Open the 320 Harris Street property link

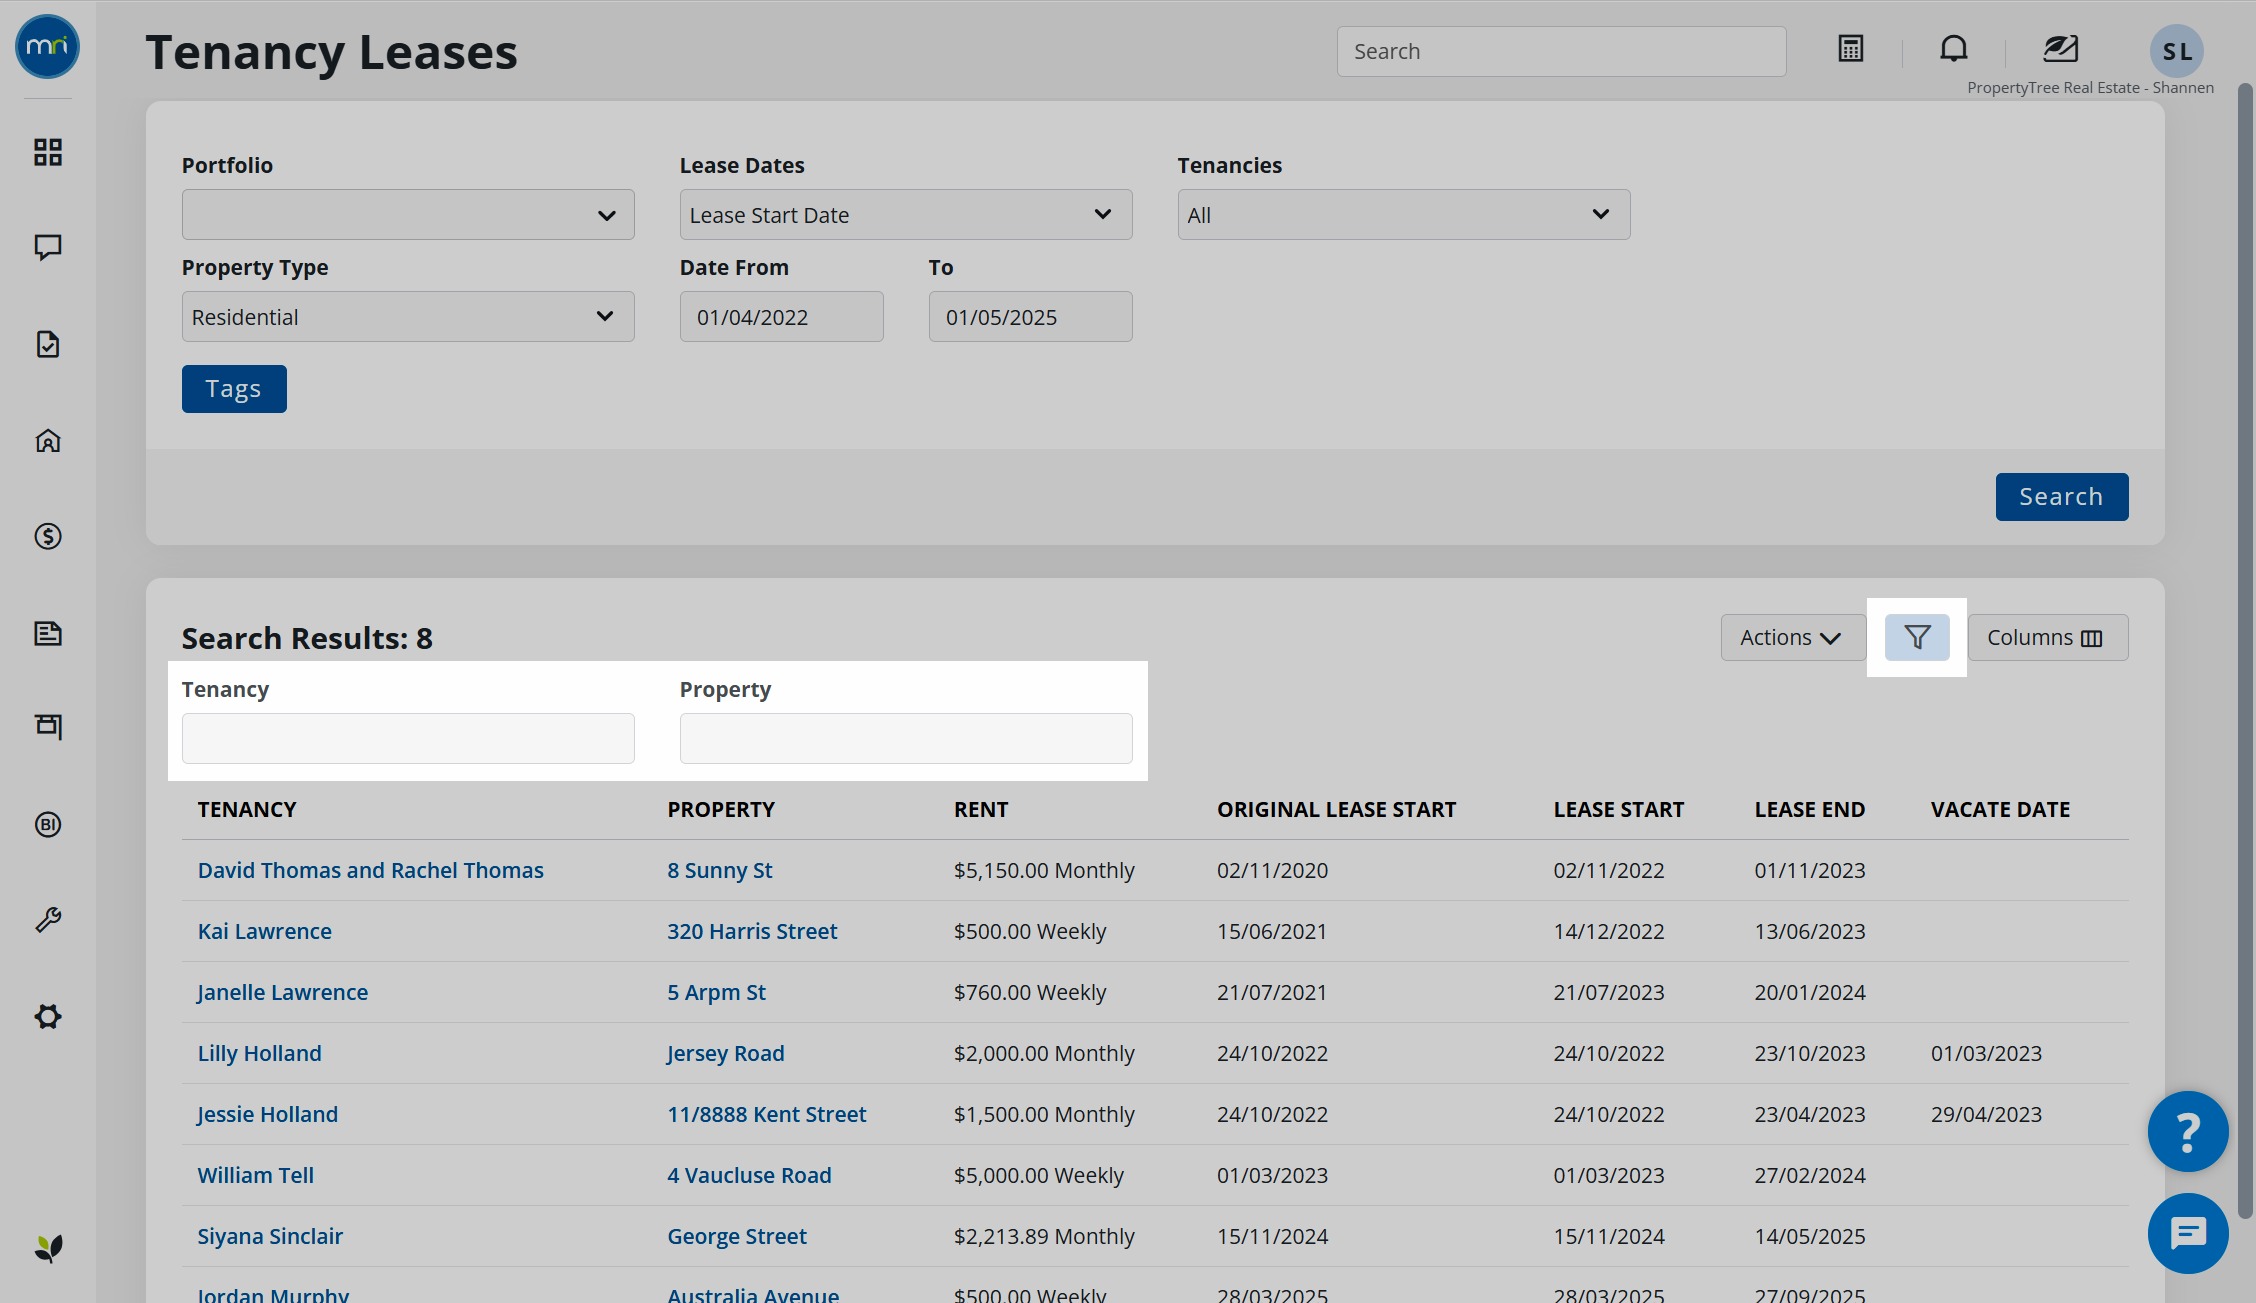tap(752, 931)
